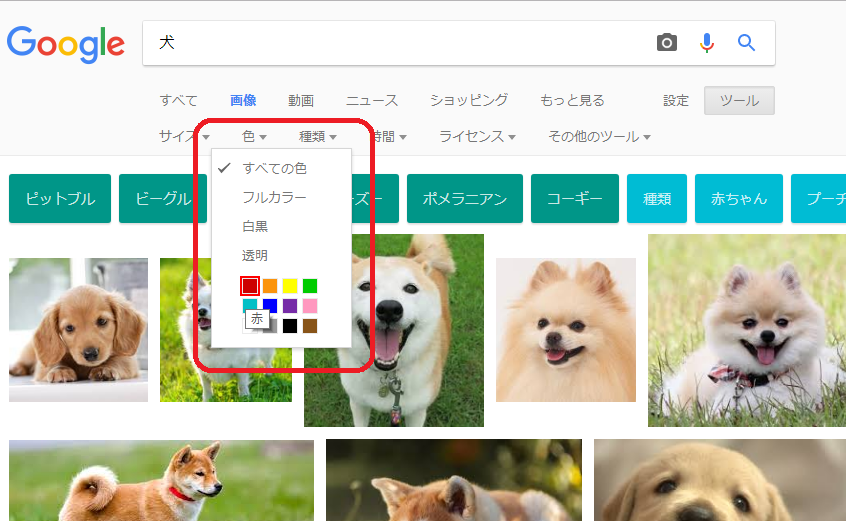
Task: Open search by image camera icon
Action: (x=667, y=42)
